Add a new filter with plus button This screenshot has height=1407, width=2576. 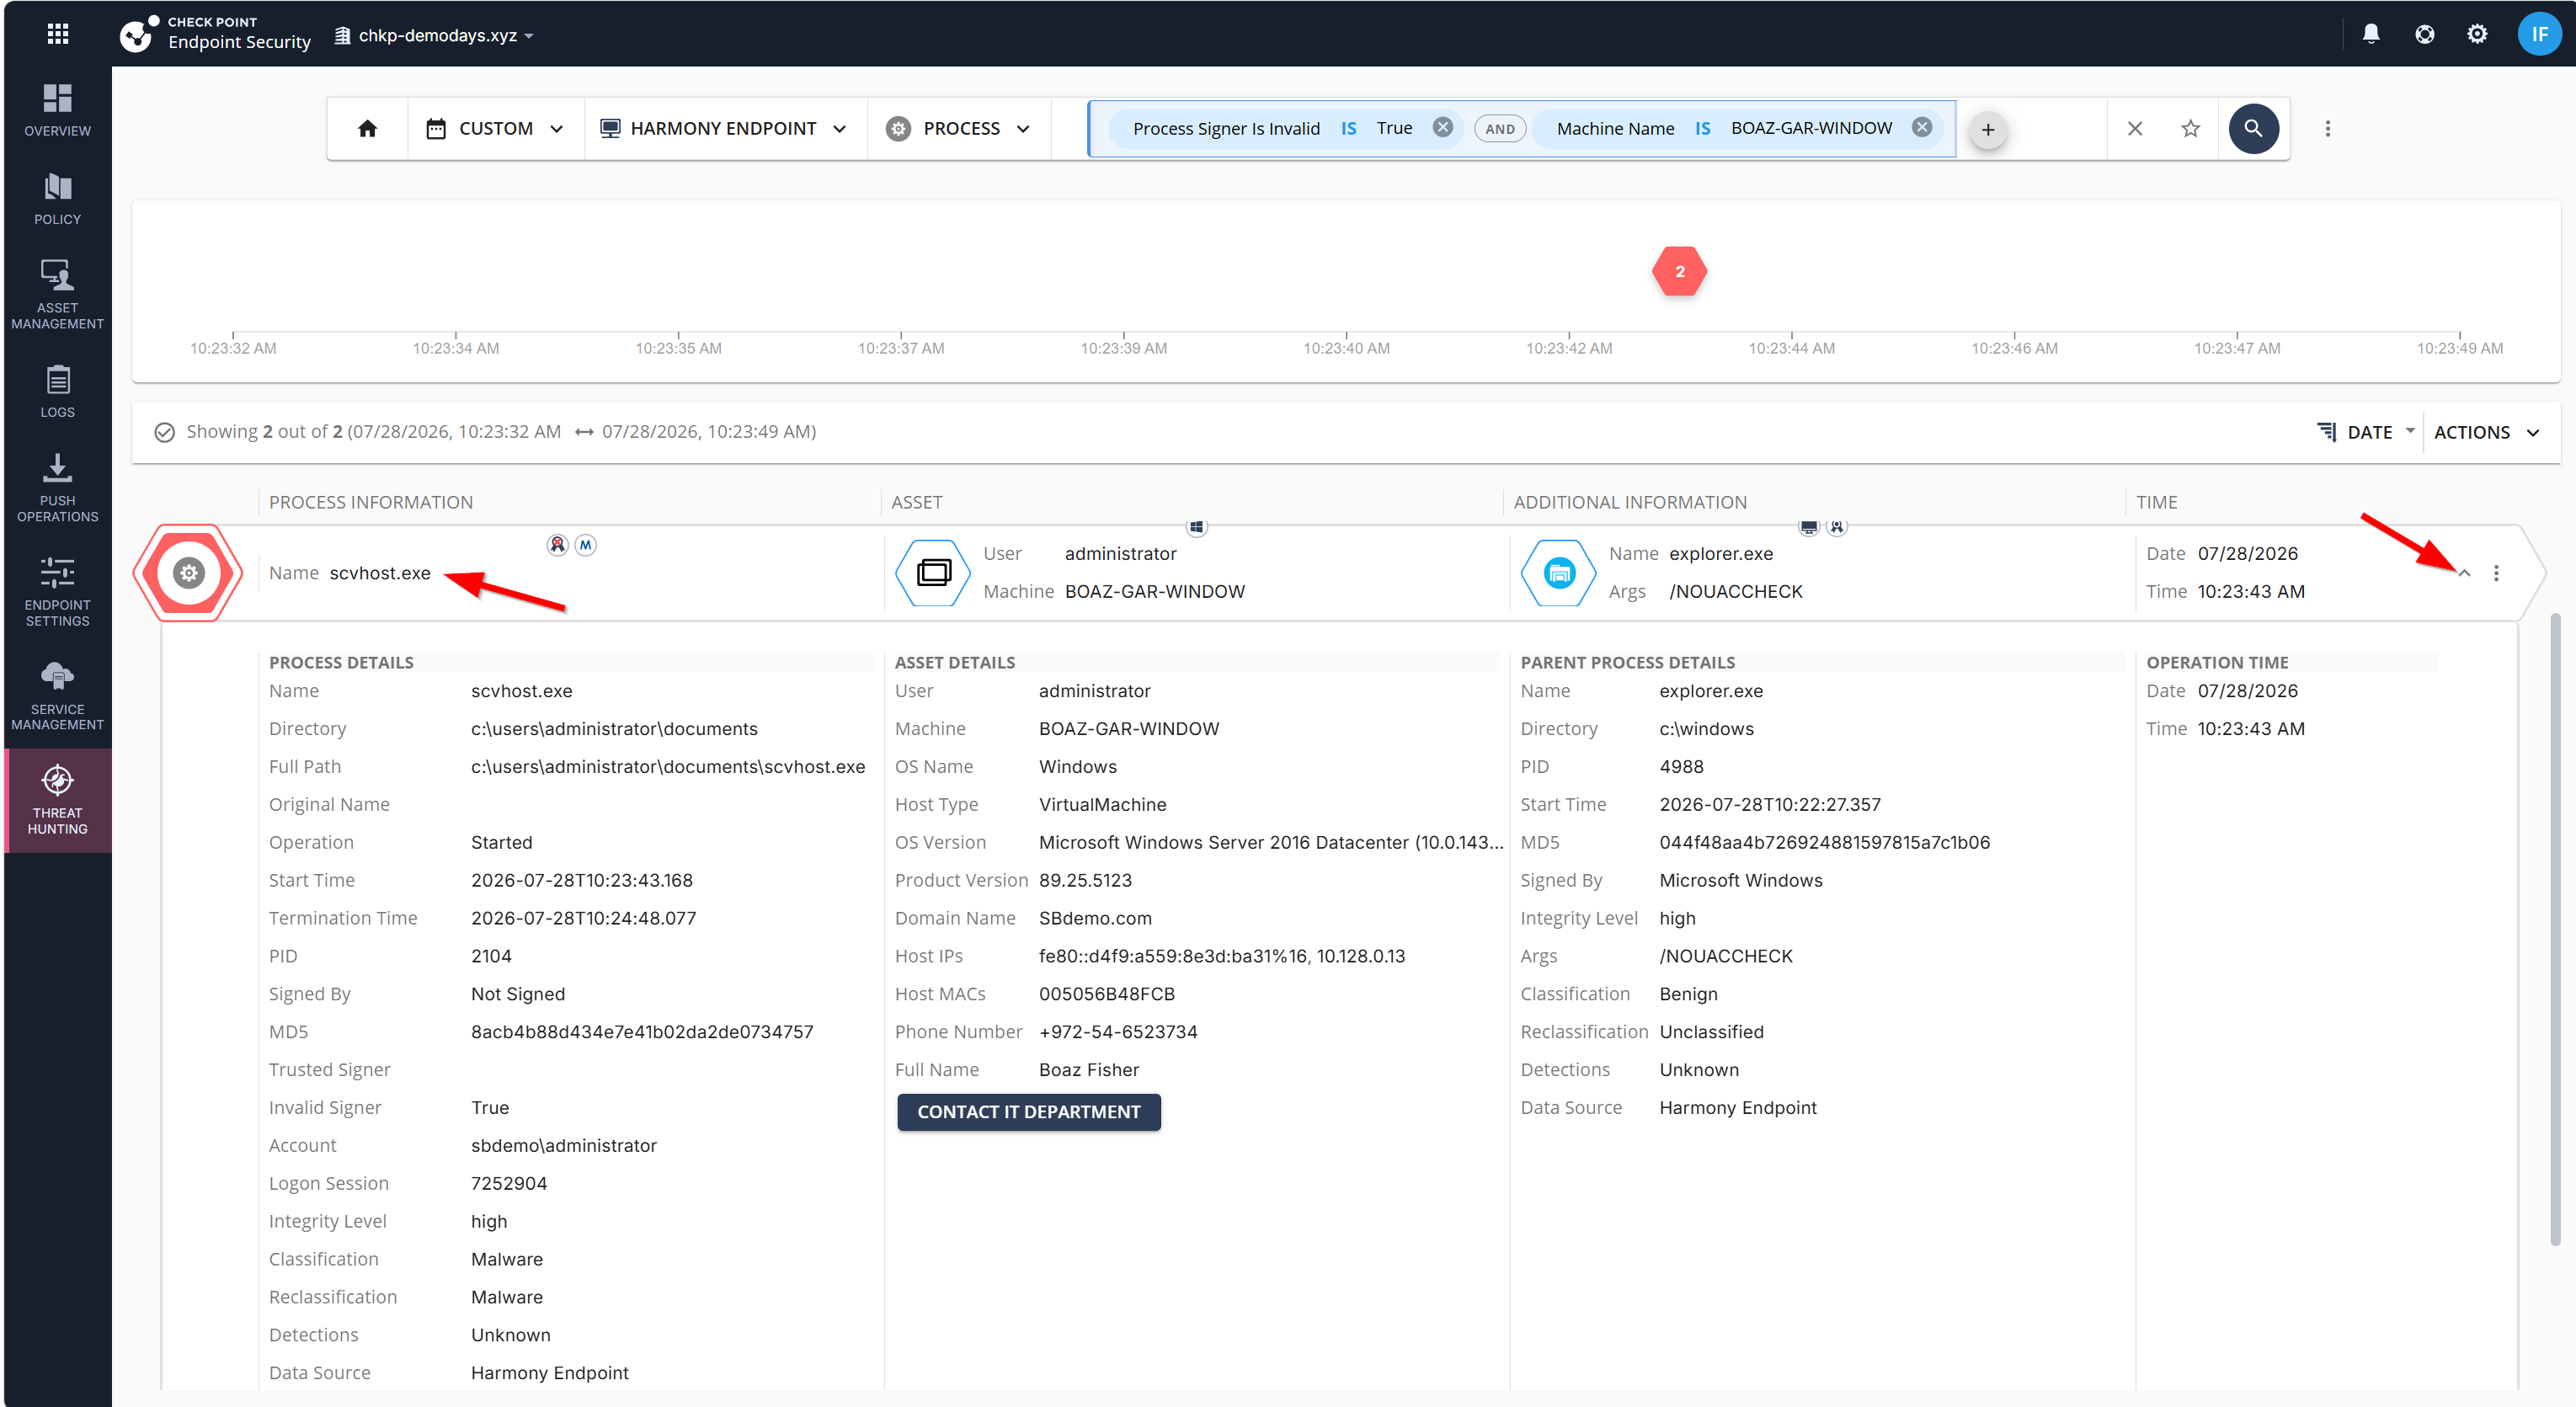coord(1988,130)
